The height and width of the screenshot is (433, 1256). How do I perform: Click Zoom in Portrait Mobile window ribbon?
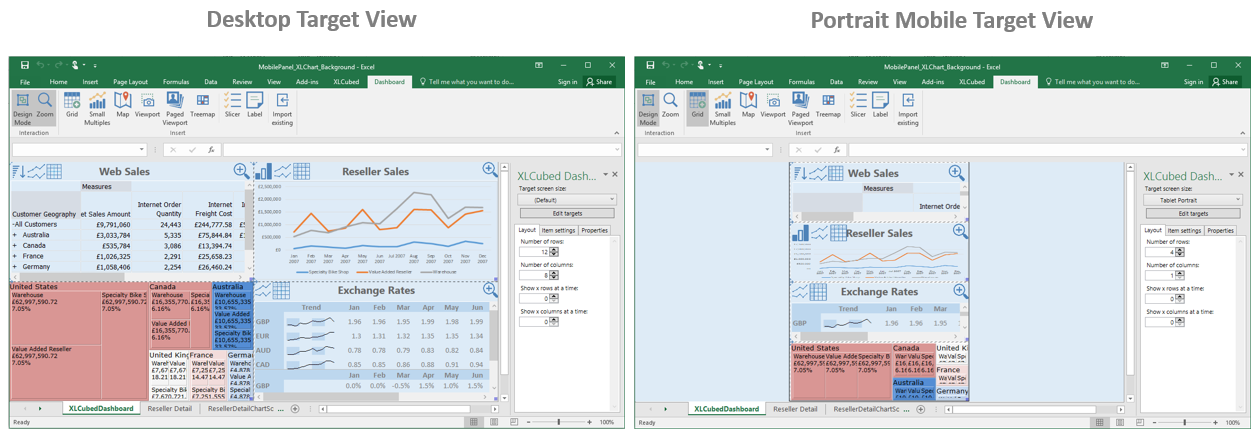coord(670,107)
